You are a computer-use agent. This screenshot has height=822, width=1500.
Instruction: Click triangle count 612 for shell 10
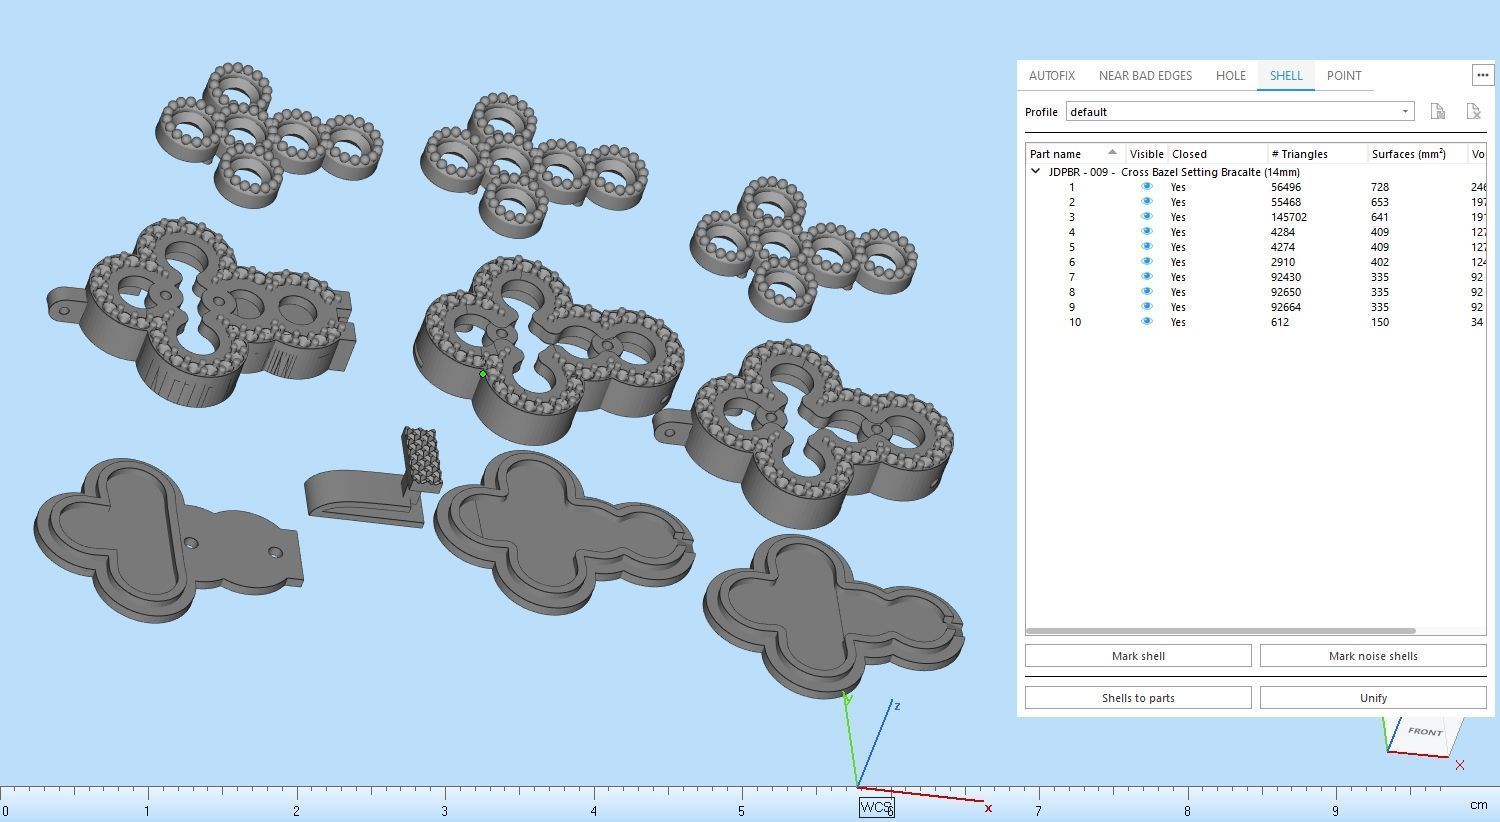[x=1280, y=322]
